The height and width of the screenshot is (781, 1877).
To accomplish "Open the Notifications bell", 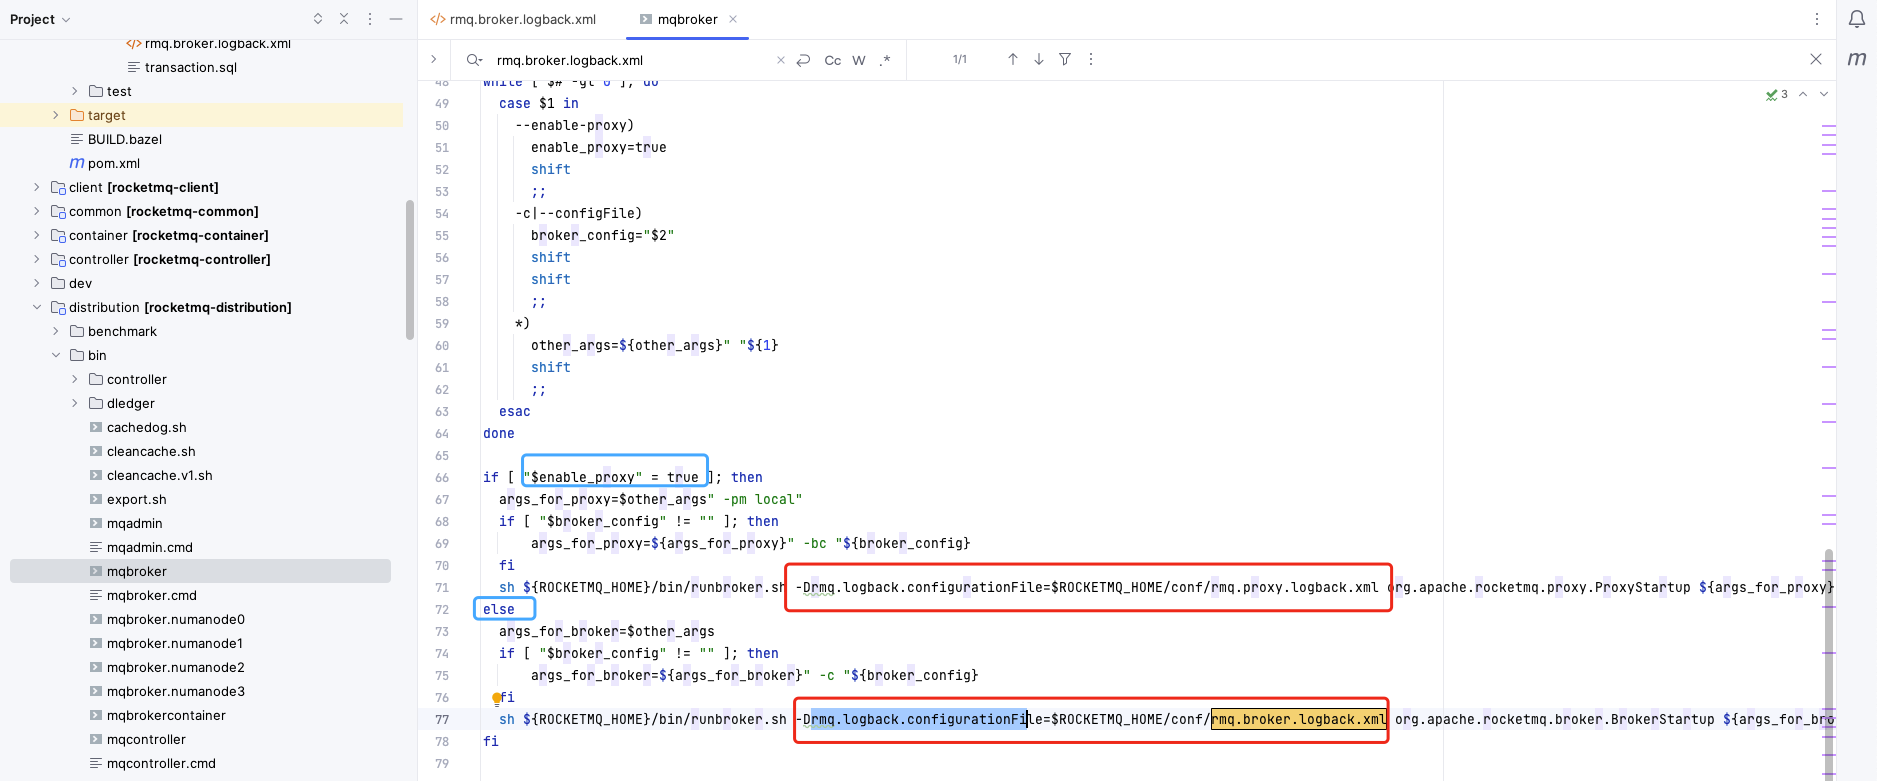I will pos(1856,19).
